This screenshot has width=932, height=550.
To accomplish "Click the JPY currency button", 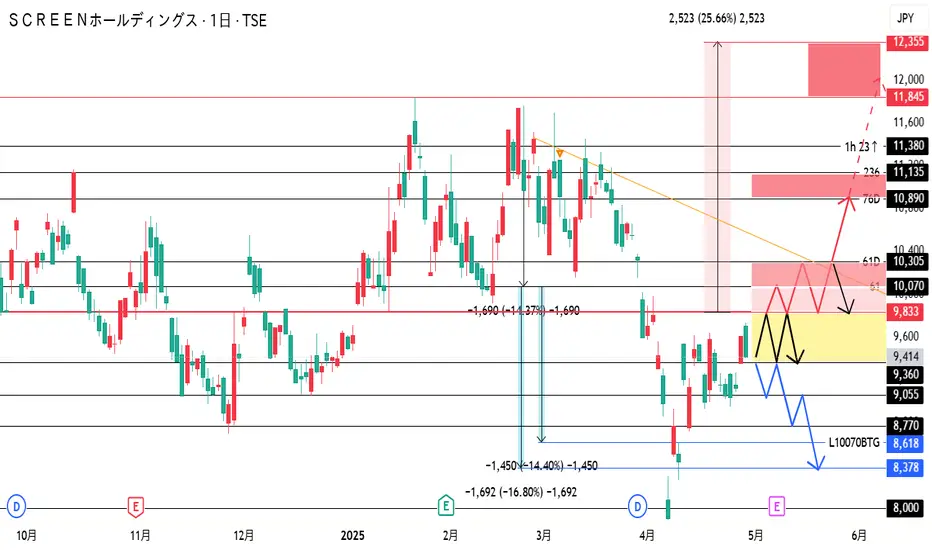I will tap(905, 18).
